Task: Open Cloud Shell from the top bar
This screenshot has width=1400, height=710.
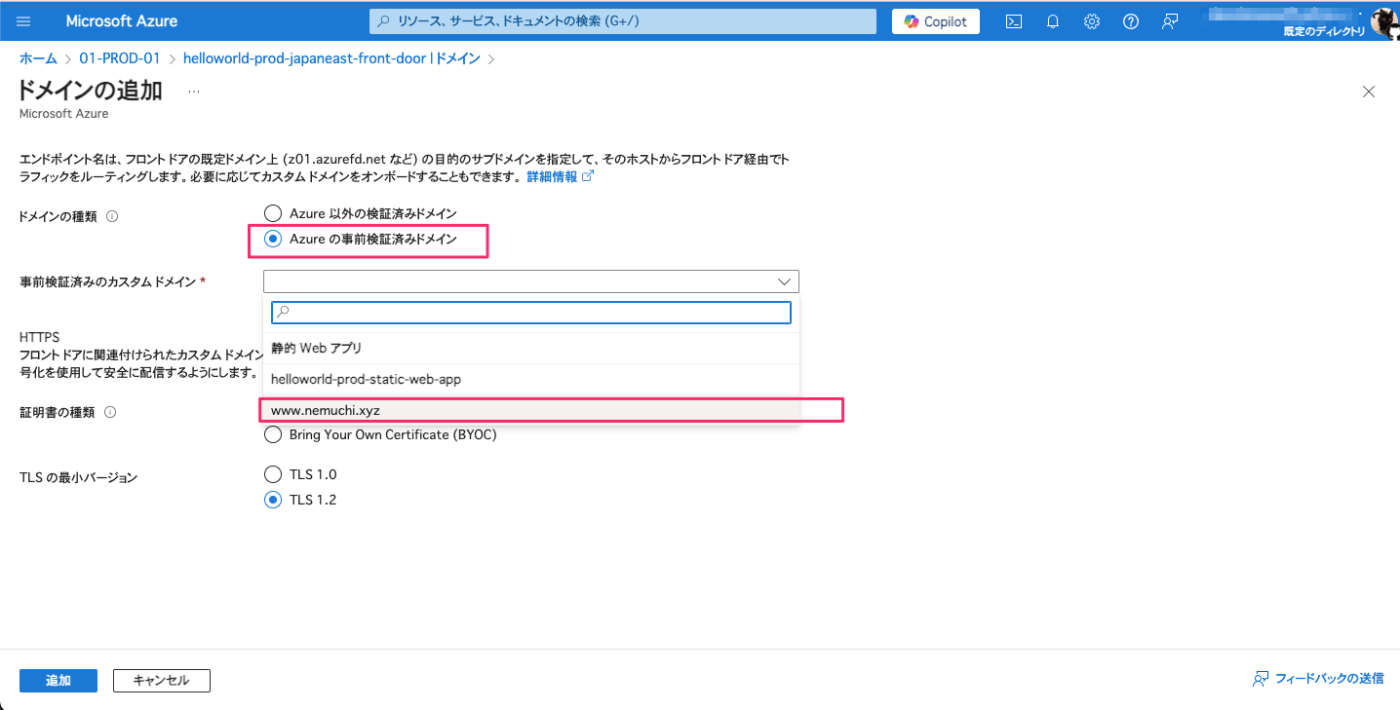Action: 1013,21
